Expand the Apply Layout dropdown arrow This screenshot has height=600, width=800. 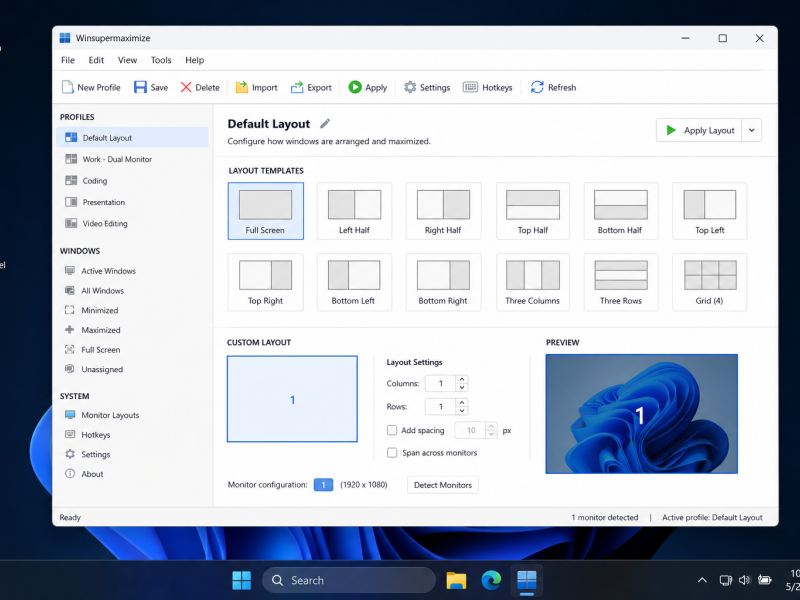click(x=752, y=130)
